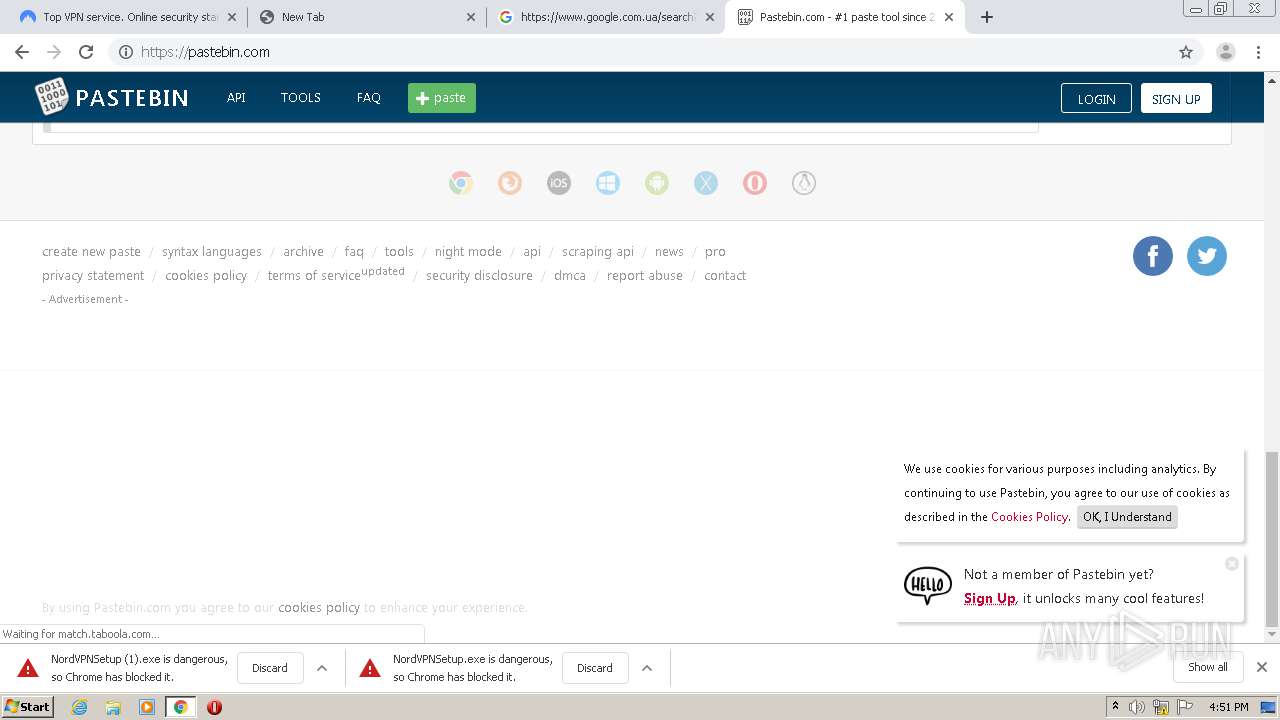Click the Chrome taskbar icon
1280x720 pixels.
coord(180,707)
